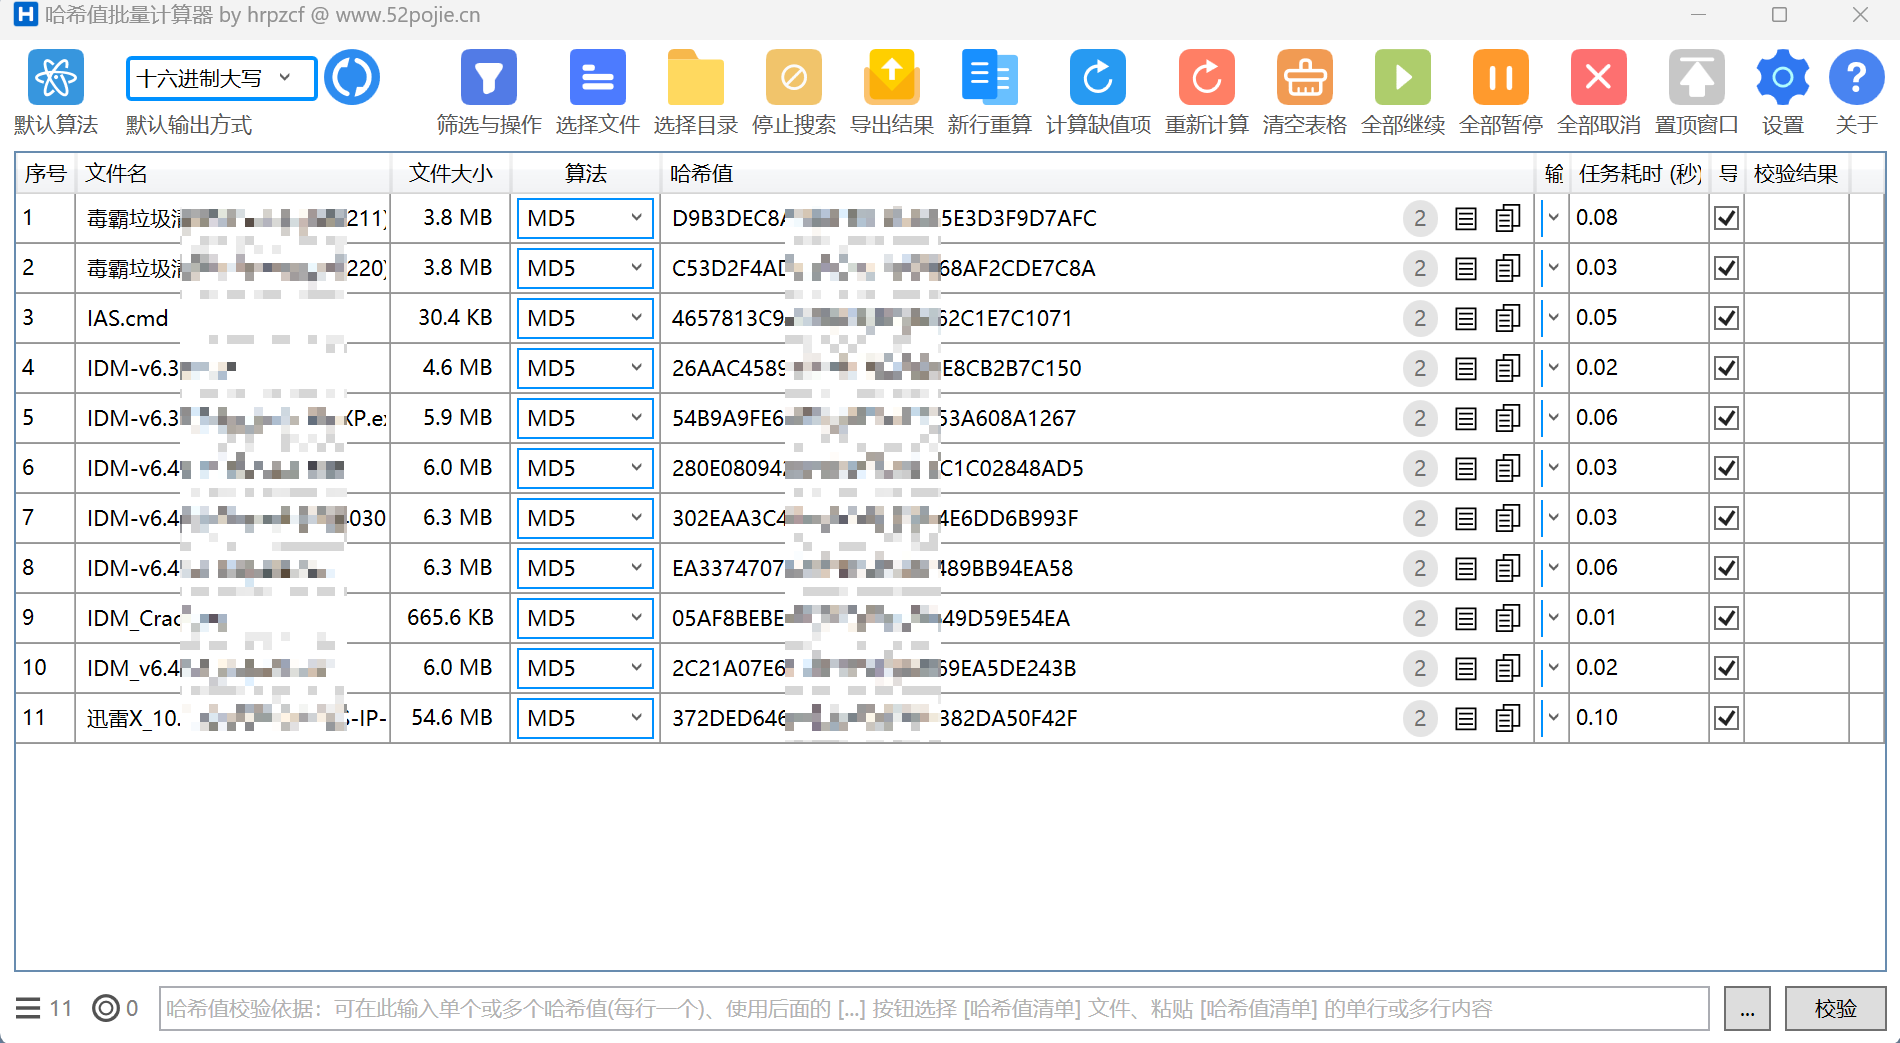Click the 校验 verify button
1900x1043 pixels.
(x=1835, y=1008)
